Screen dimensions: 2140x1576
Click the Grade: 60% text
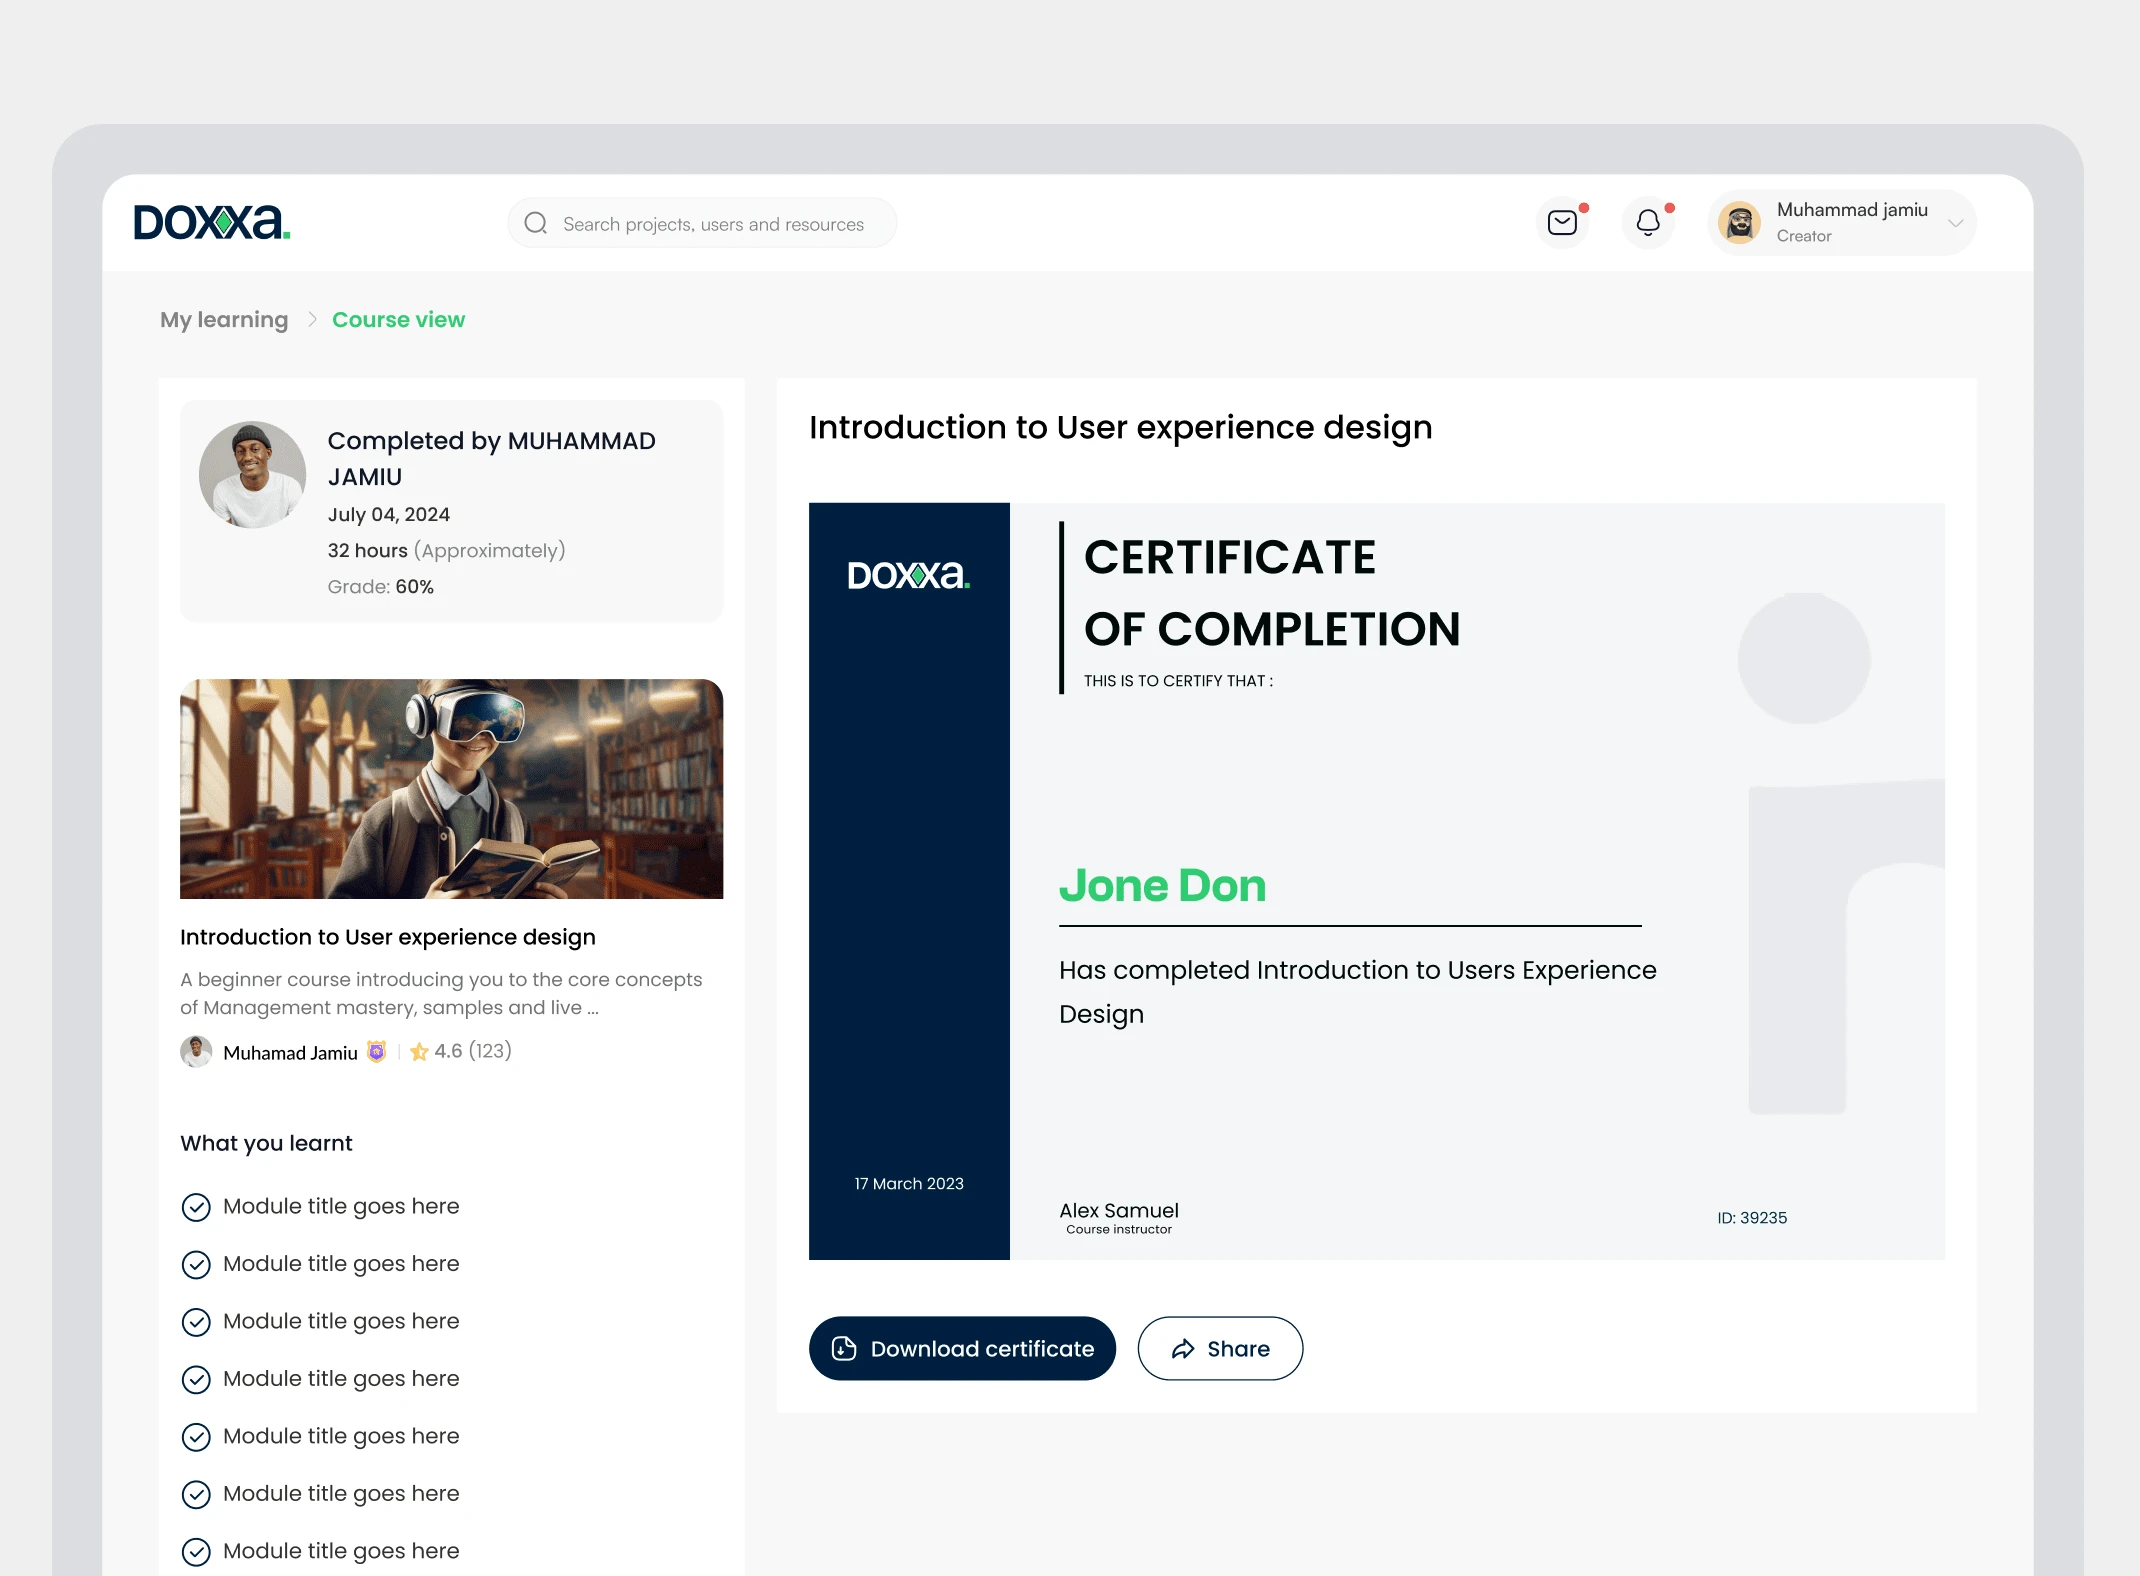[381, 586]
